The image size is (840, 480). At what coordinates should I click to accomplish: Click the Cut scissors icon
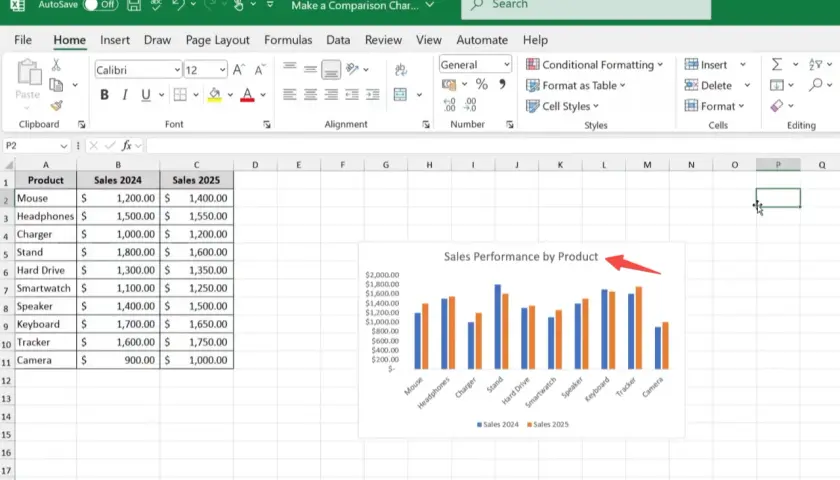click(56, 65)
